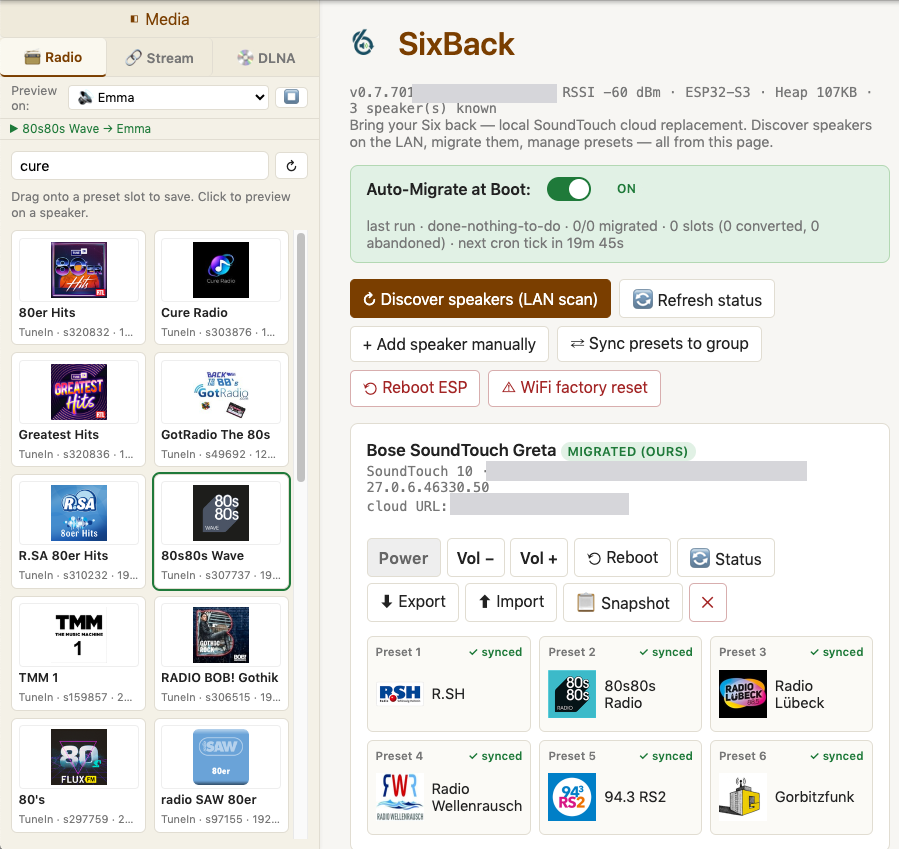Click the 94.3 RS2 logo in Preset 5
Screen dimensions: 899x849
(x=572, y=796)
